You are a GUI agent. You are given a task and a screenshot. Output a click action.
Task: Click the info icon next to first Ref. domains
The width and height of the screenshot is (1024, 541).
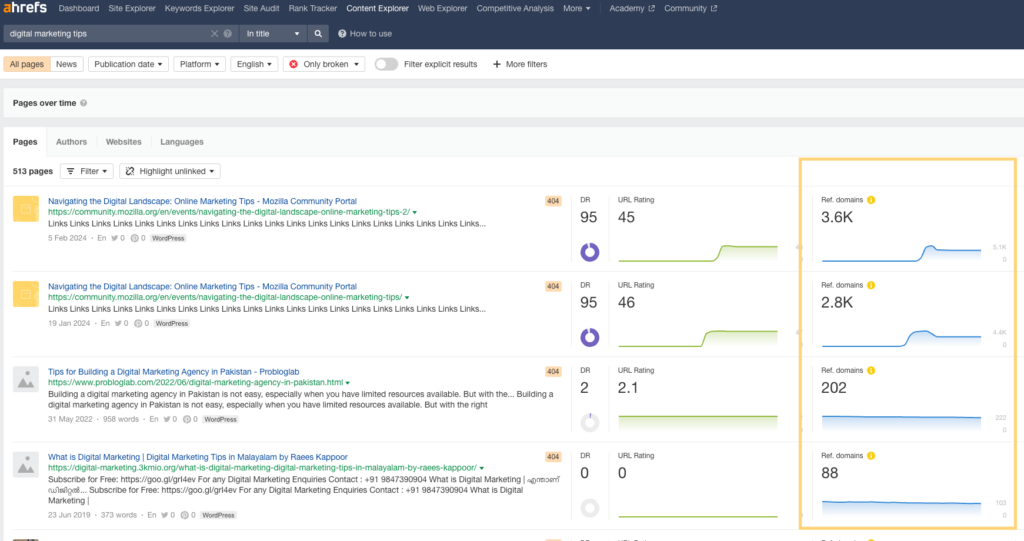(x=871, y=200)
